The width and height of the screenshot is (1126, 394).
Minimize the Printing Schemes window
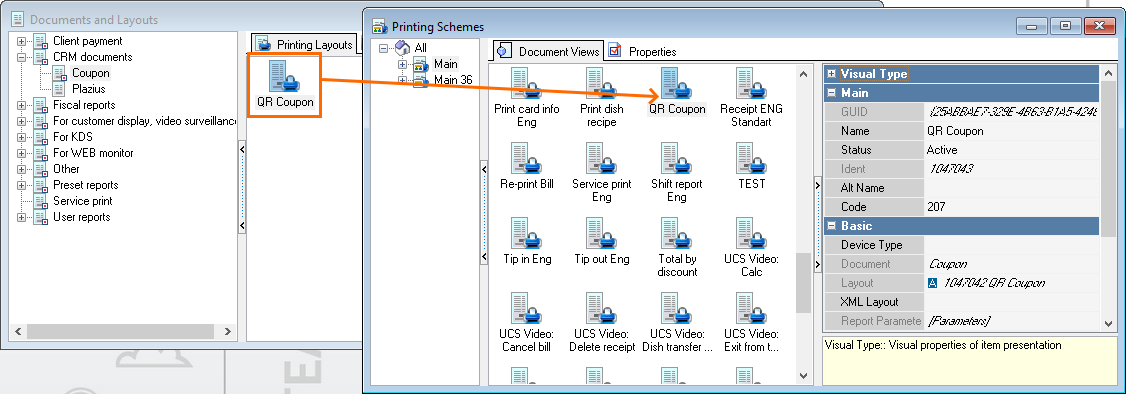(x=1033, y=27)
